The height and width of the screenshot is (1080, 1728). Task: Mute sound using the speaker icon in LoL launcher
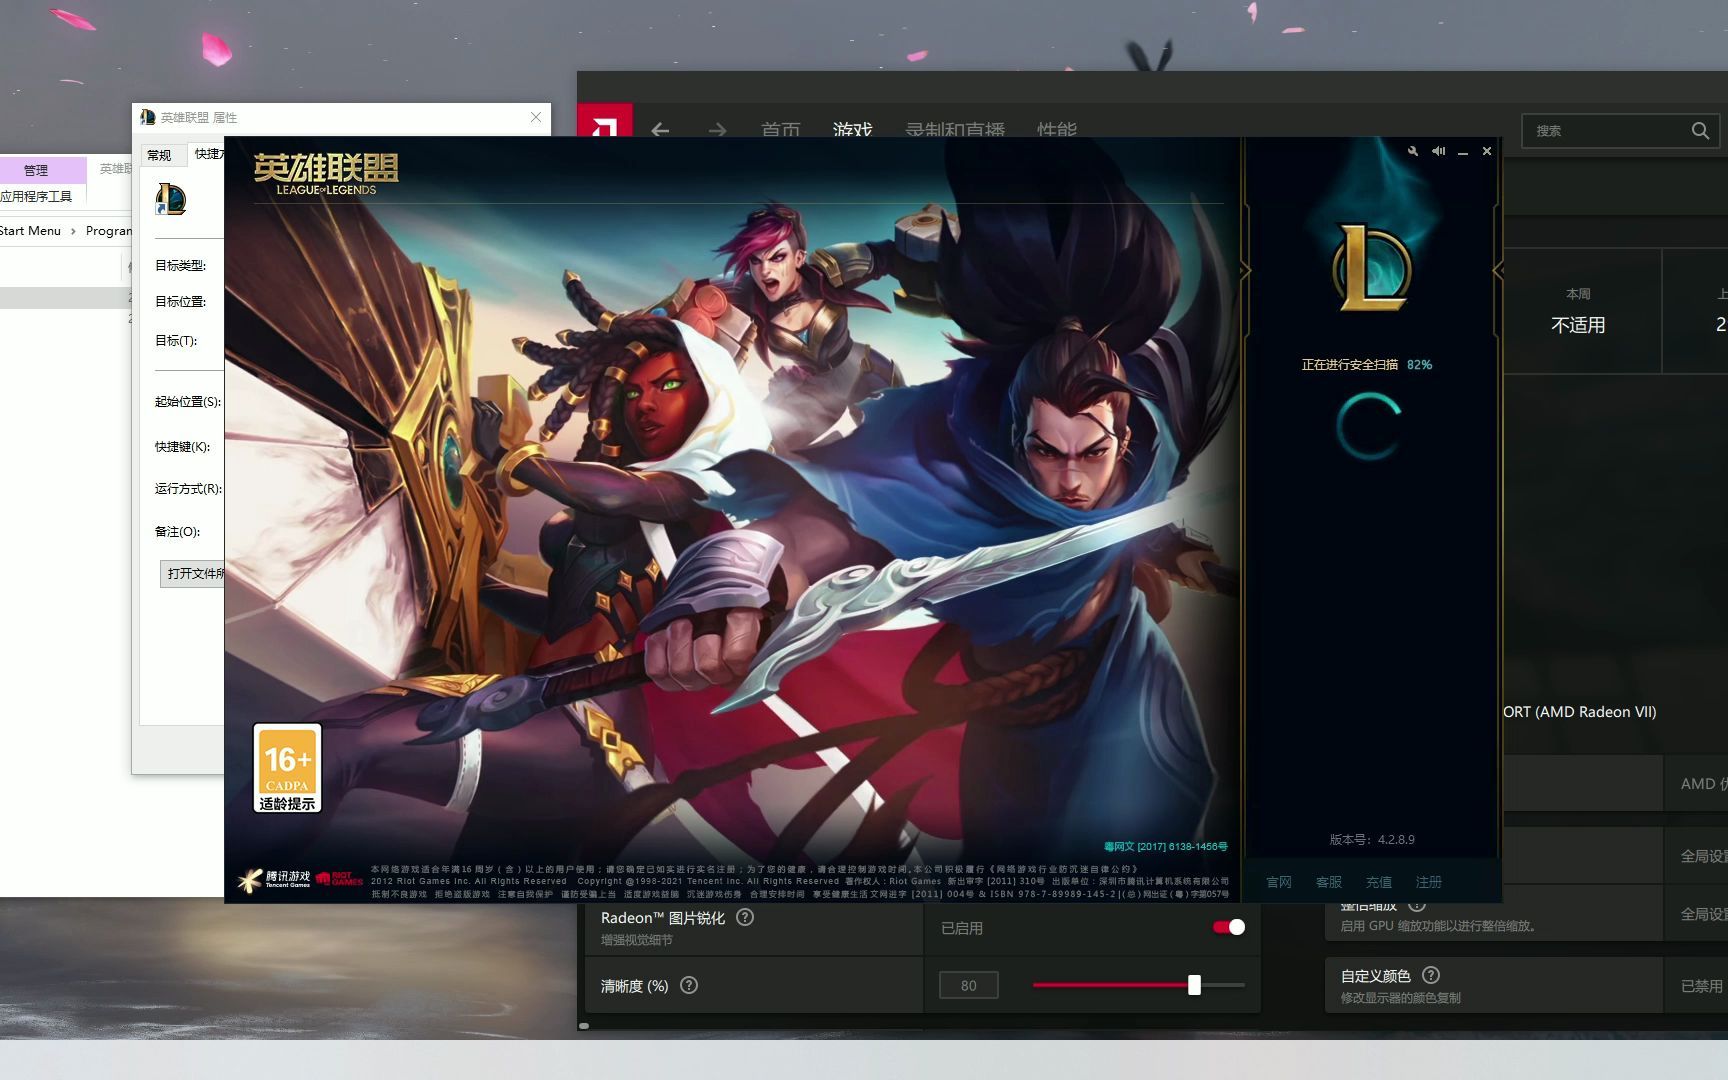(x=1439, y=151)
